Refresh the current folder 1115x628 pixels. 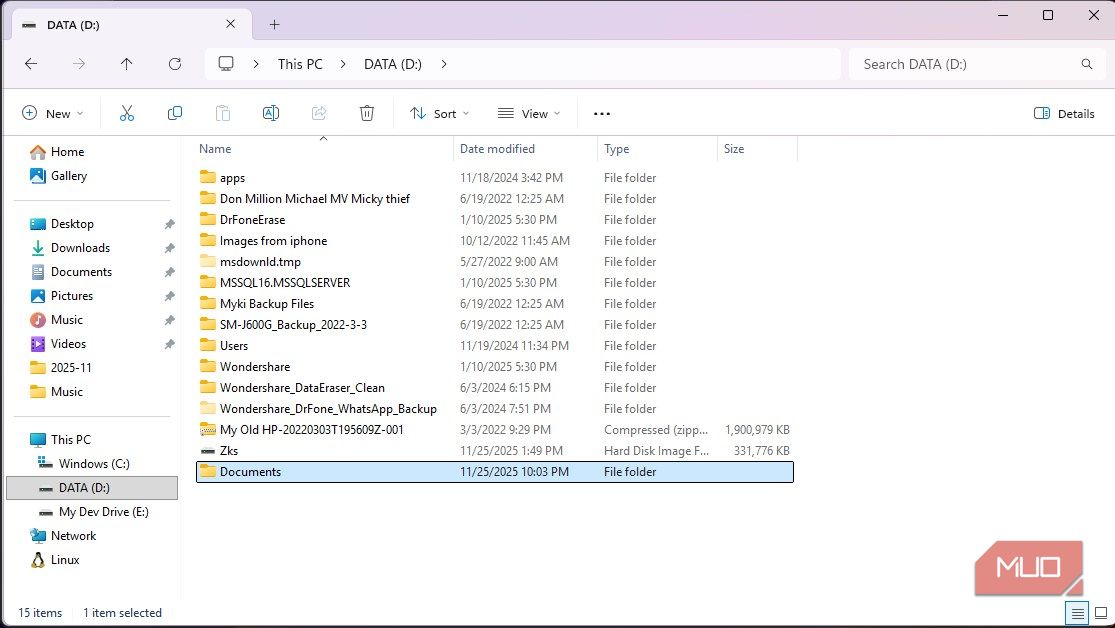(175, 64)
